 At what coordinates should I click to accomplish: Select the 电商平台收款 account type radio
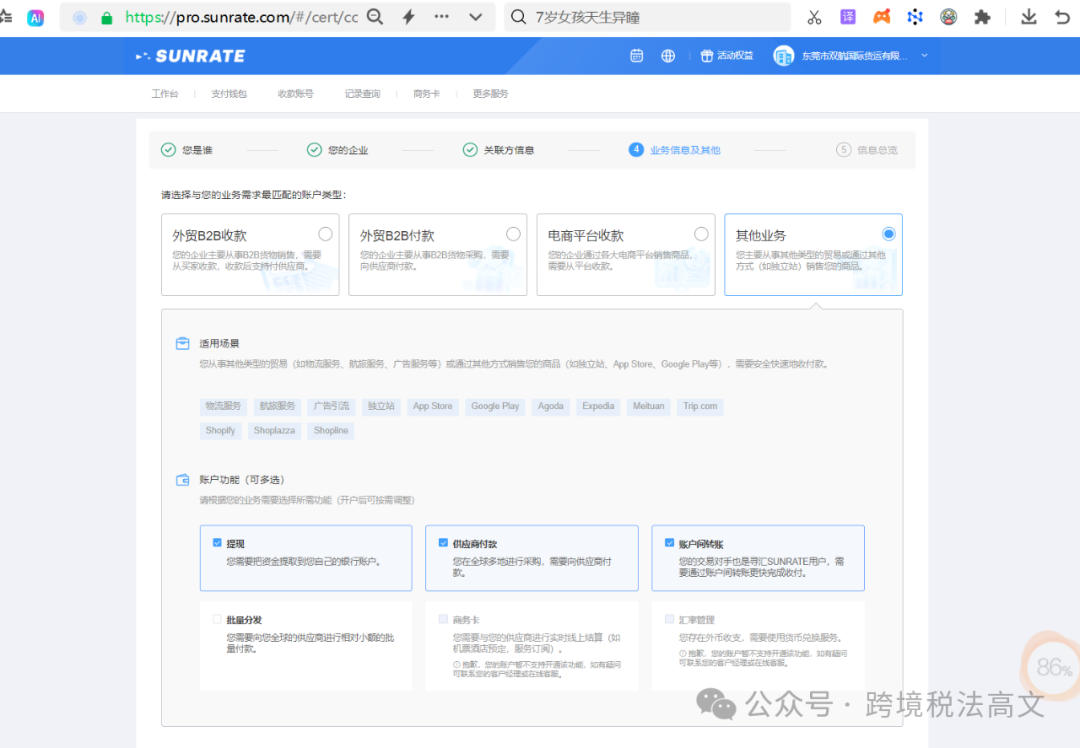(x=700, y=233)
